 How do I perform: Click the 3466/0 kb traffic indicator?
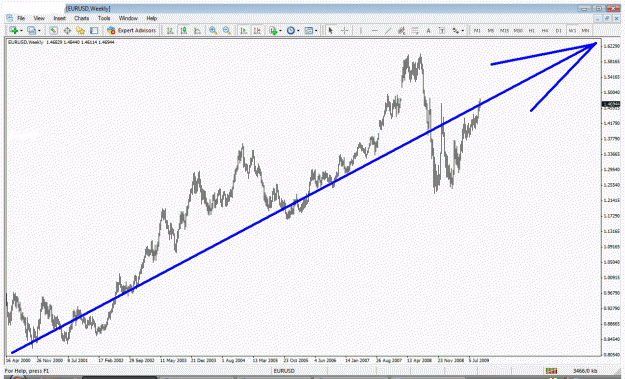point(585,371)
